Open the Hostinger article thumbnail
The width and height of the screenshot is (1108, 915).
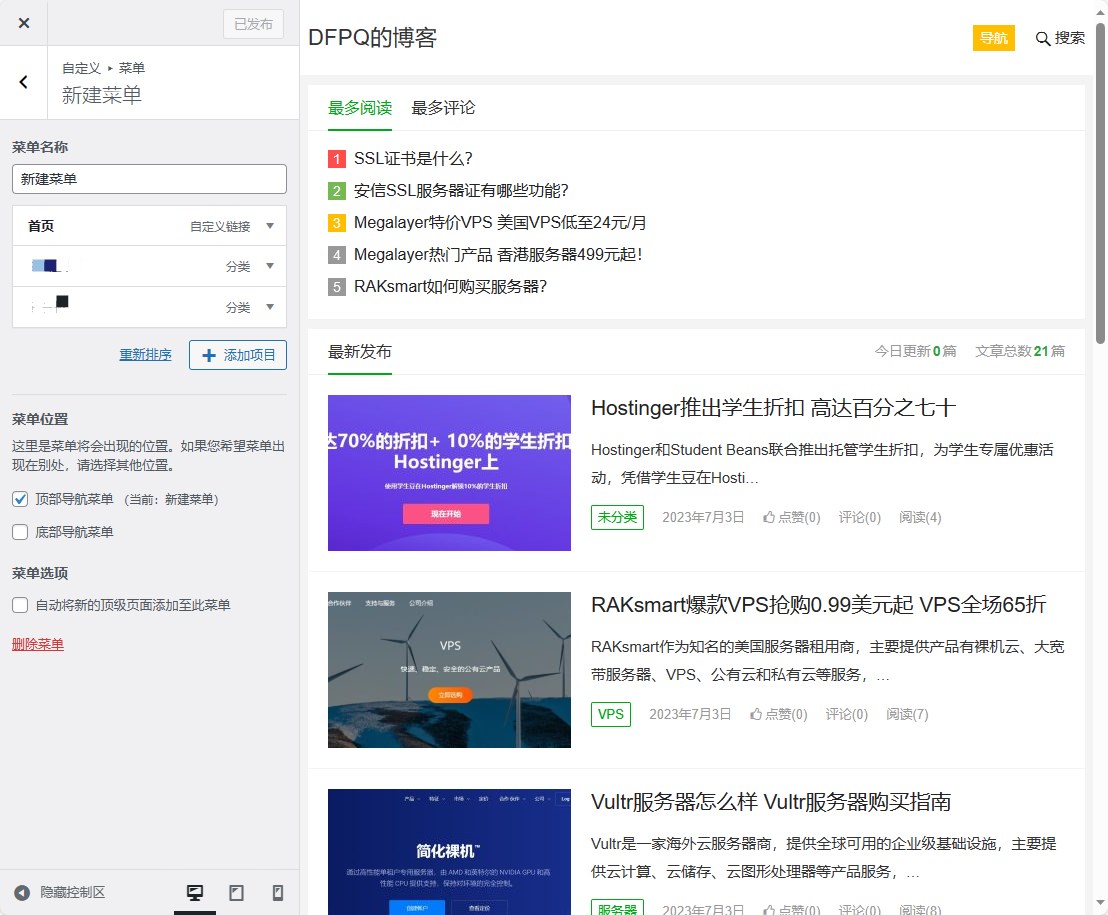449,473
